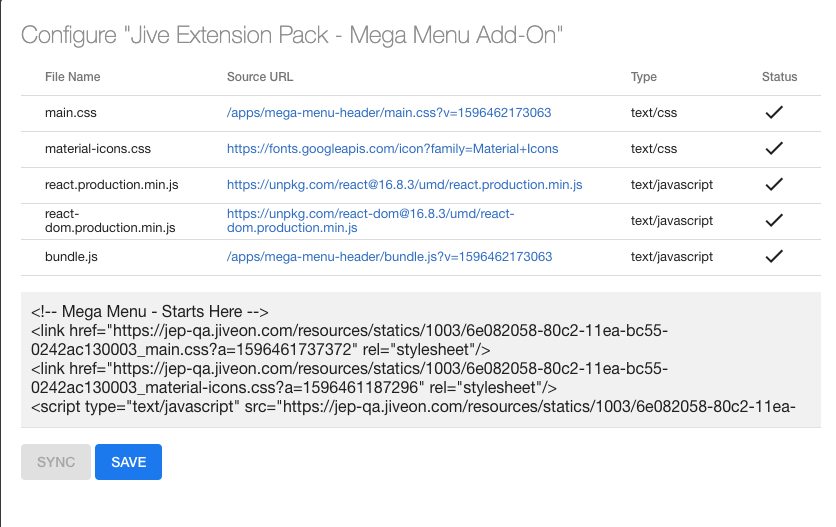This screenshot has height=527, width=836.
Task: Click the material-icons.css status checkmark
Action: pos(774,148)
